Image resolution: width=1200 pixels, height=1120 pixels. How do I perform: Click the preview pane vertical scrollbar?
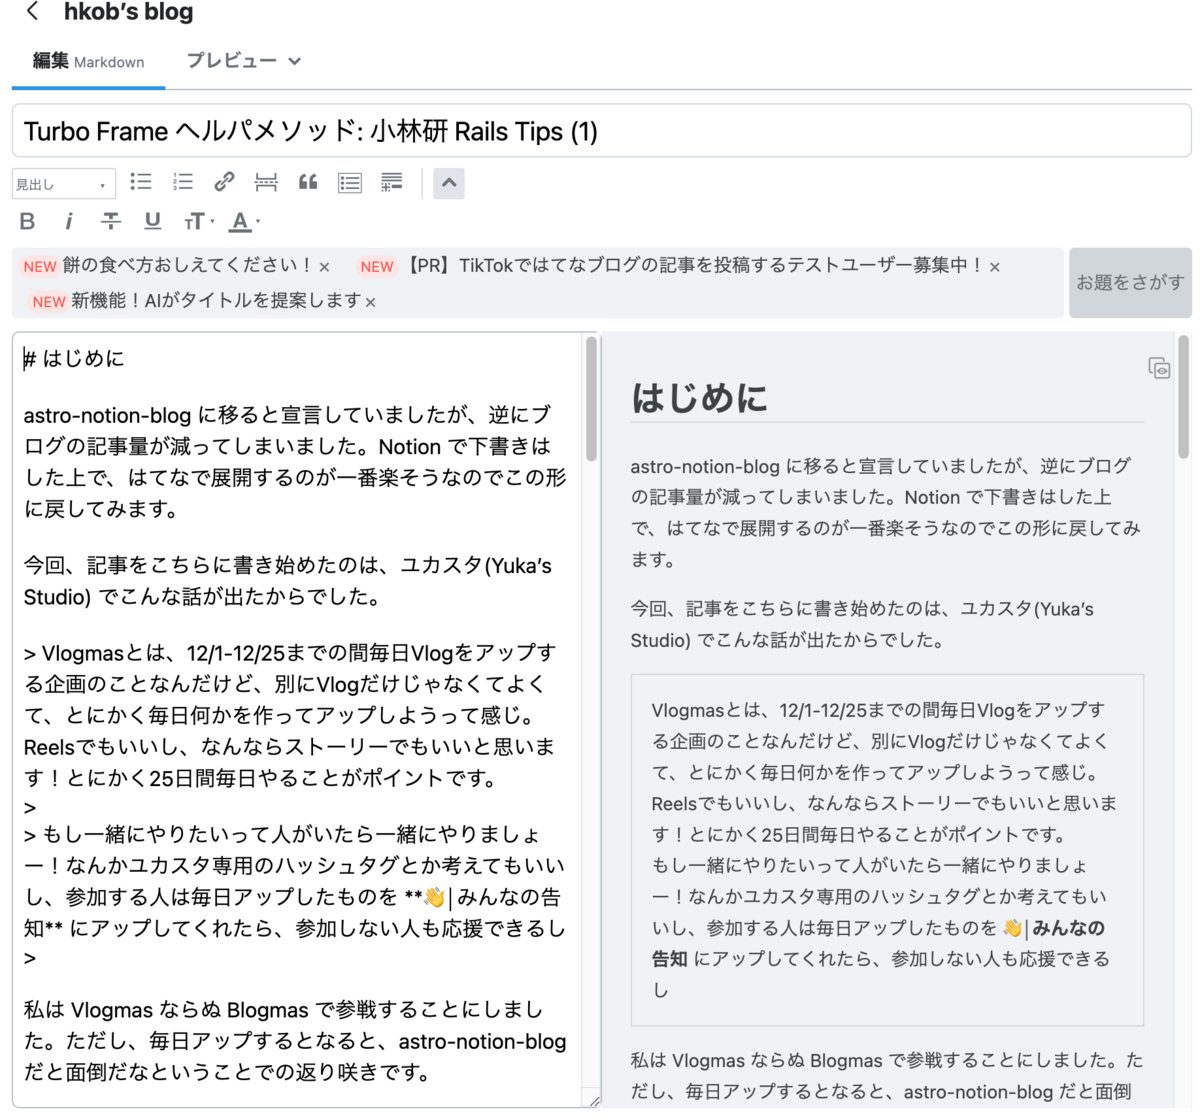coord(1184,397)
